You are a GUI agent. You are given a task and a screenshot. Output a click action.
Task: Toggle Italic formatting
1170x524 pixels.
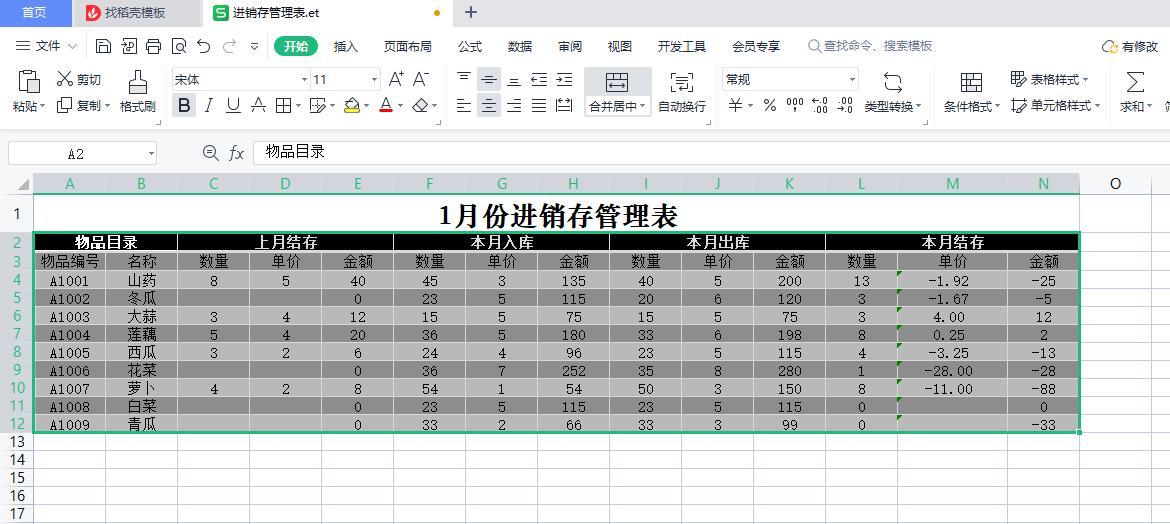click(x=209, y=105)
